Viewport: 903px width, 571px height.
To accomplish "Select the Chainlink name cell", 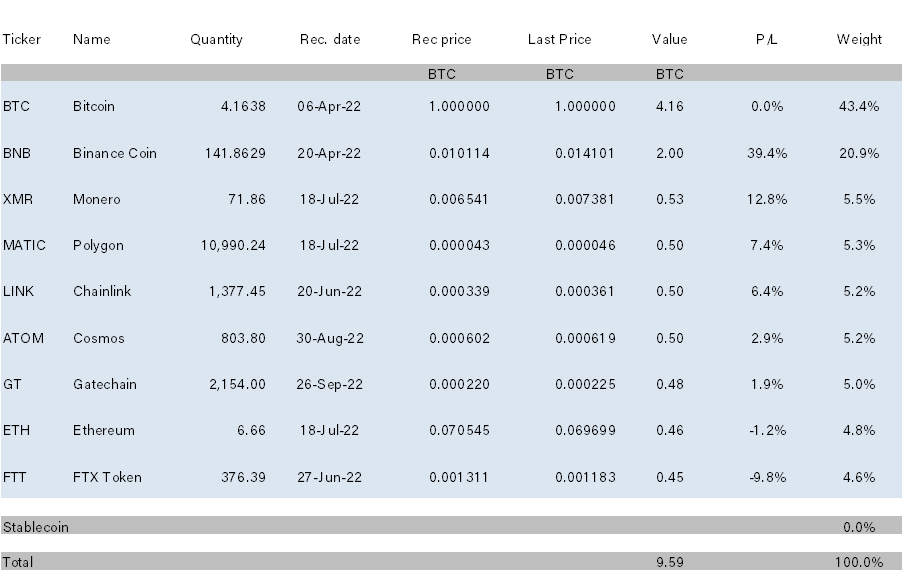I will (x=102, y=291).
